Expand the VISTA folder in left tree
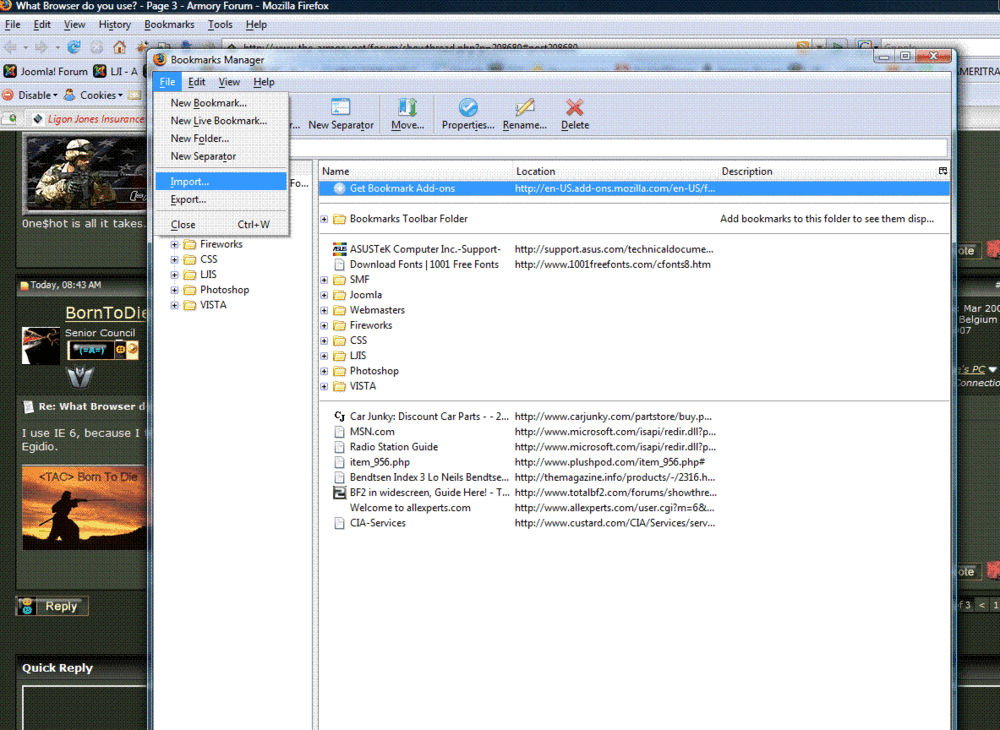The width and height of the screenshot is (1000, 730). pyautogui.click(x=175, y=305)
